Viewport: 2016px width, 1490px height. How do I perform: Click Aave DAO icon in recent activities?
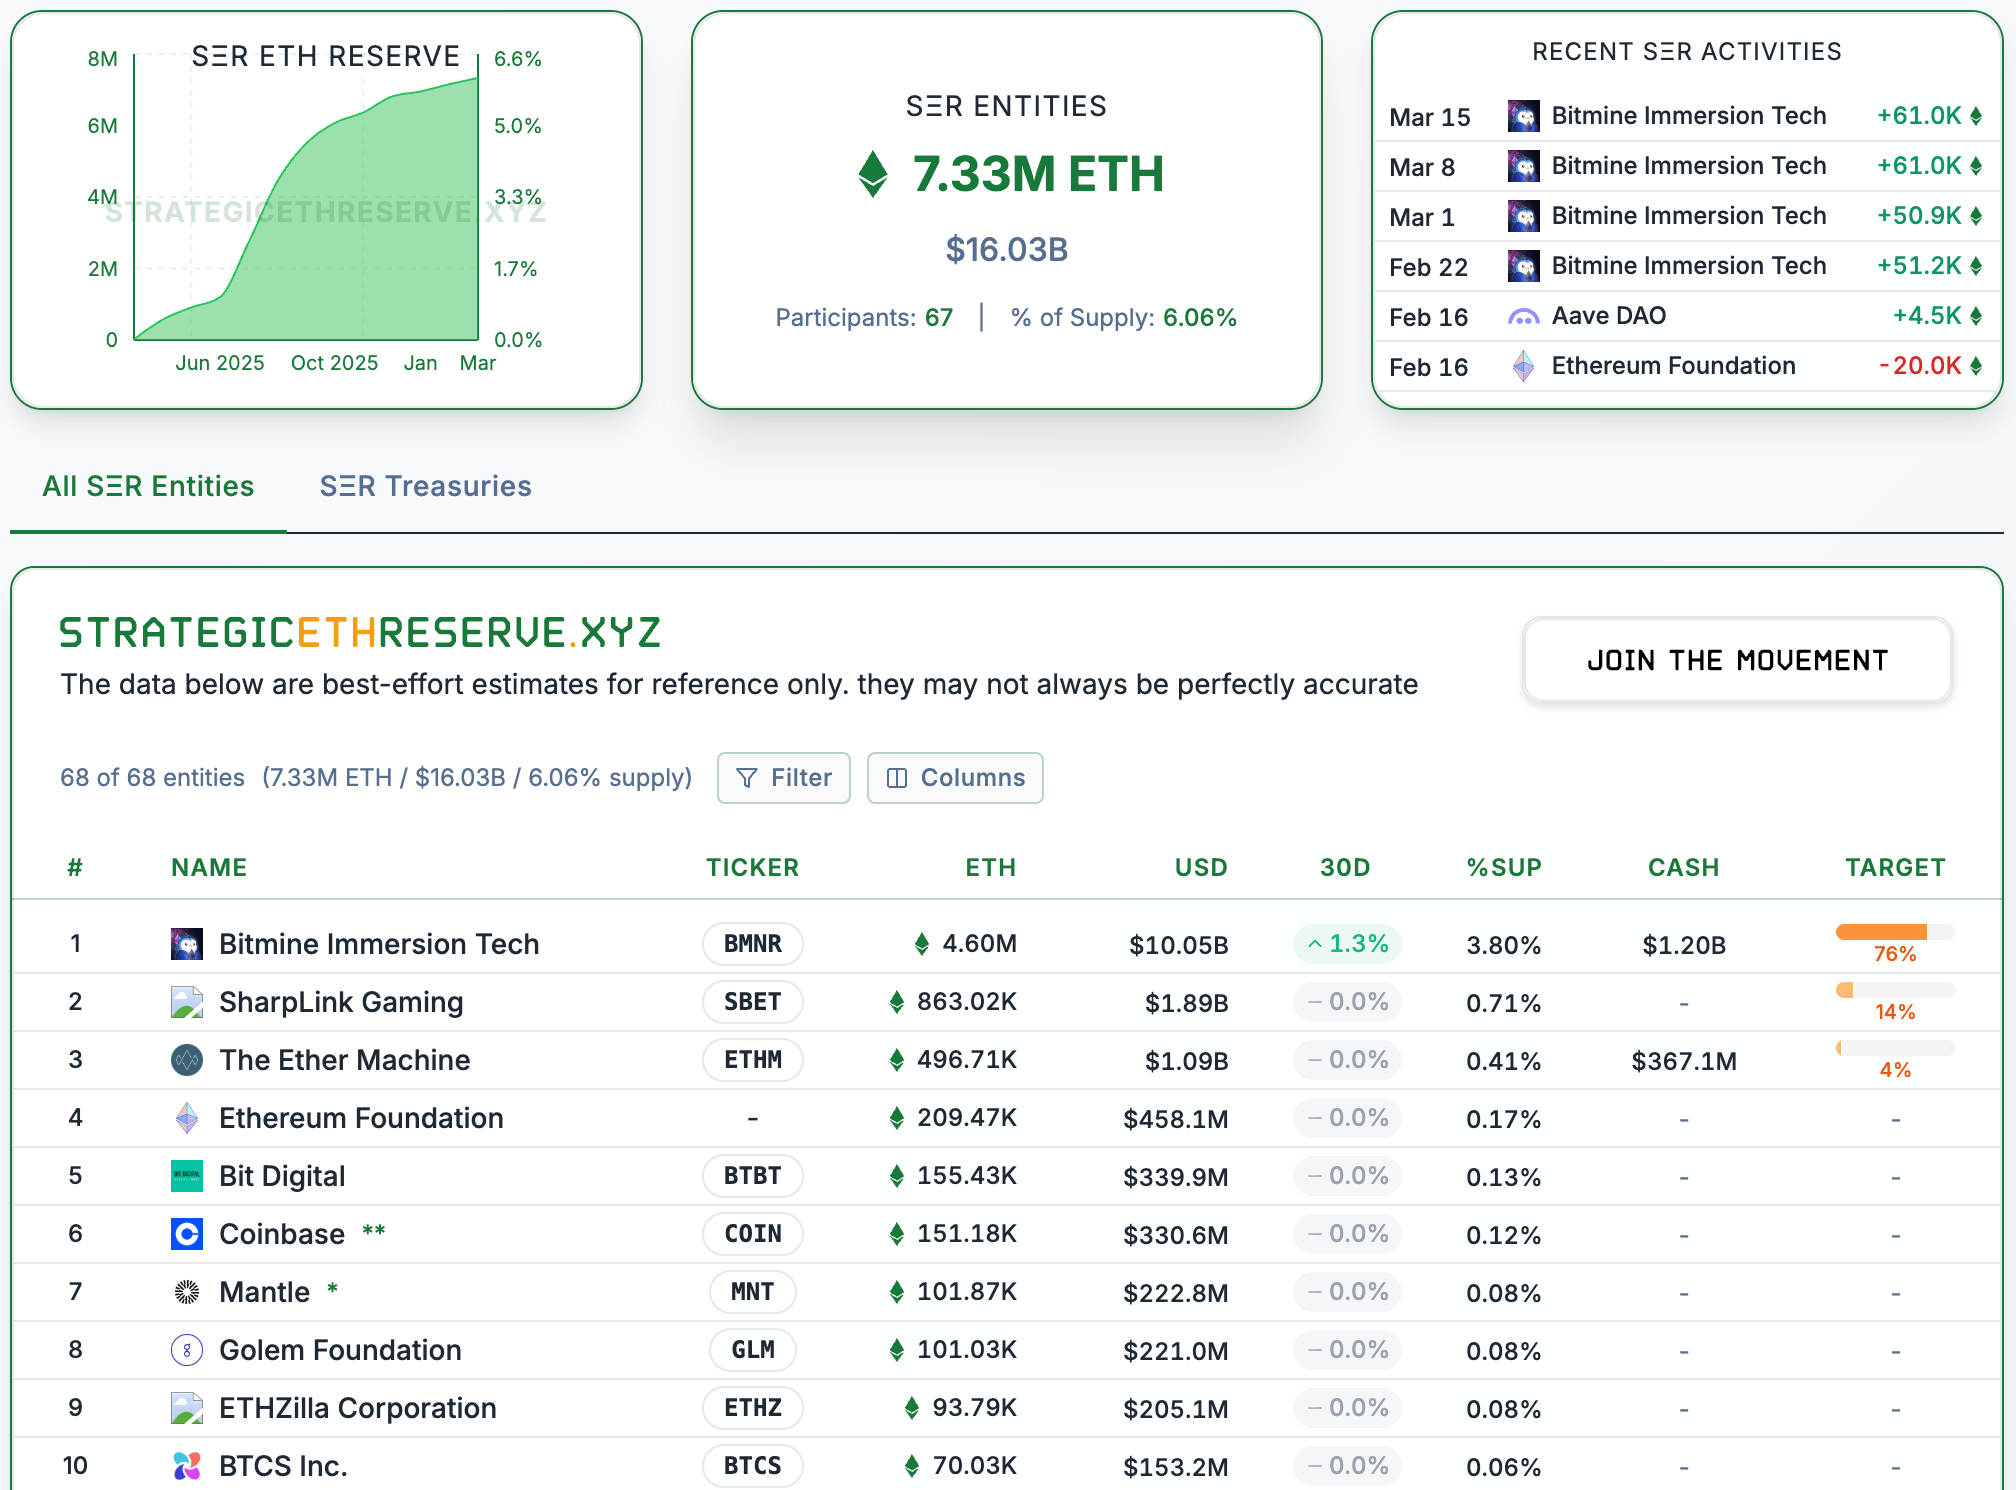[x=1523, y=316]
